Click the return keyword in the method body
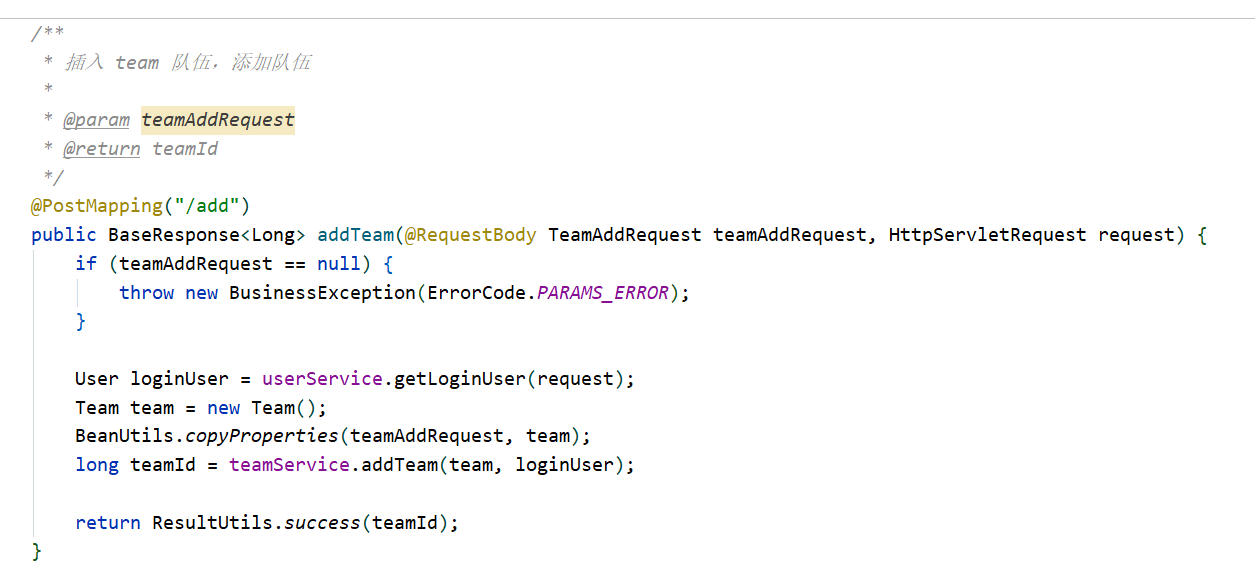The image size is (1255, 574). coord(108,523)
